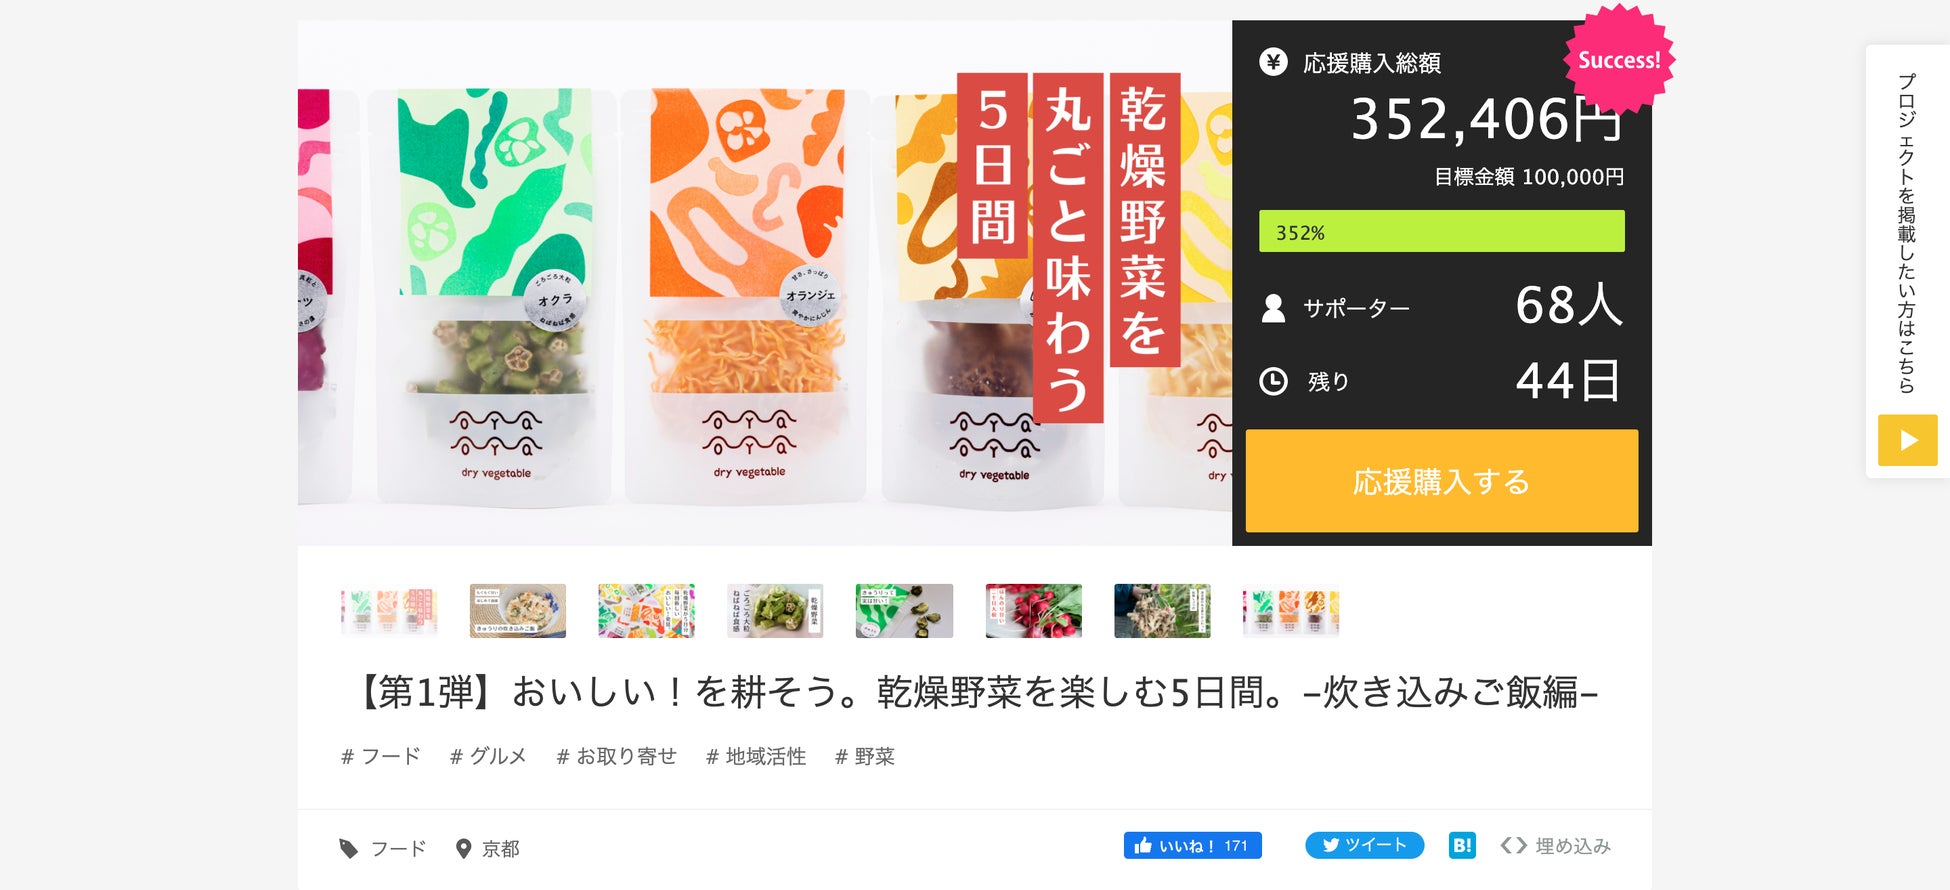Open the 埋め込み embed link
Image resolution: width=1950 pixels, height=890 pixels.
click(x=1573, y=845)
